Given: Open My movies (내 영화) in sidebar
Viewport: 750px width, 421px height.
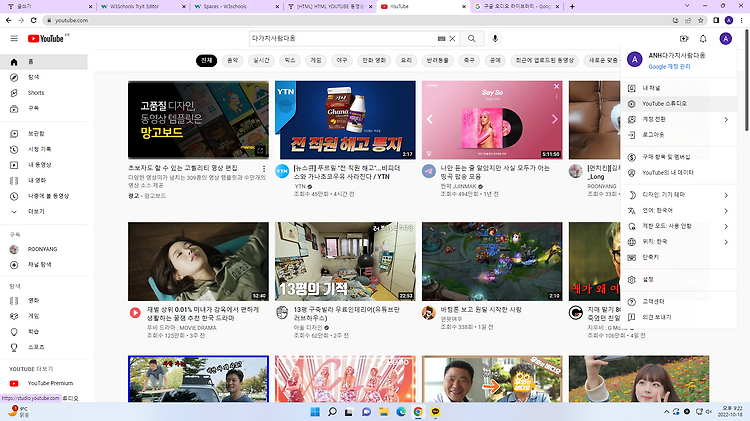Looking at the screenshot, I should (x=44, y=180).
